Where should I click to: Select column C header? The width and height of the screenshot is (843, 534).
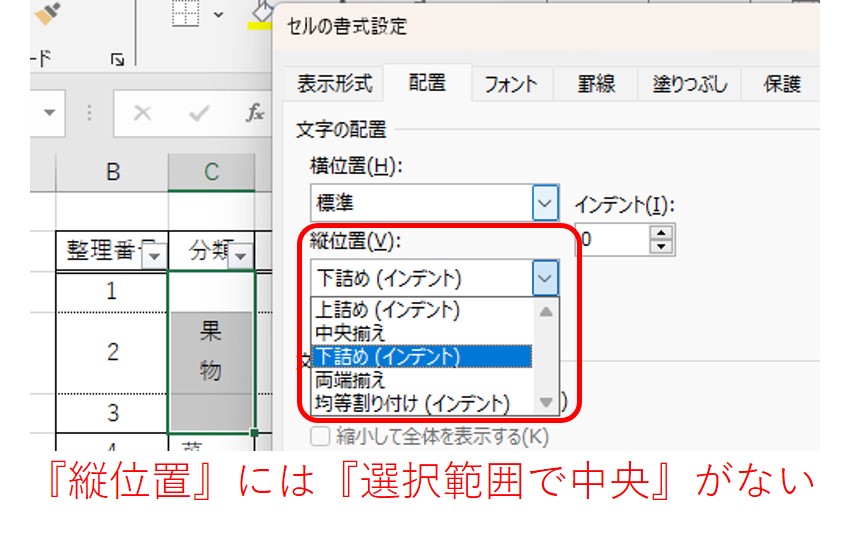click(211, 172)
